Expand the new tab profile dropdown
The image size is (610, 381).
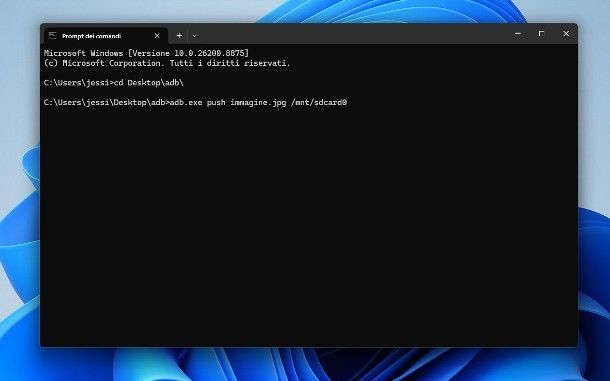pyautogui.click(x=195, y=36)
